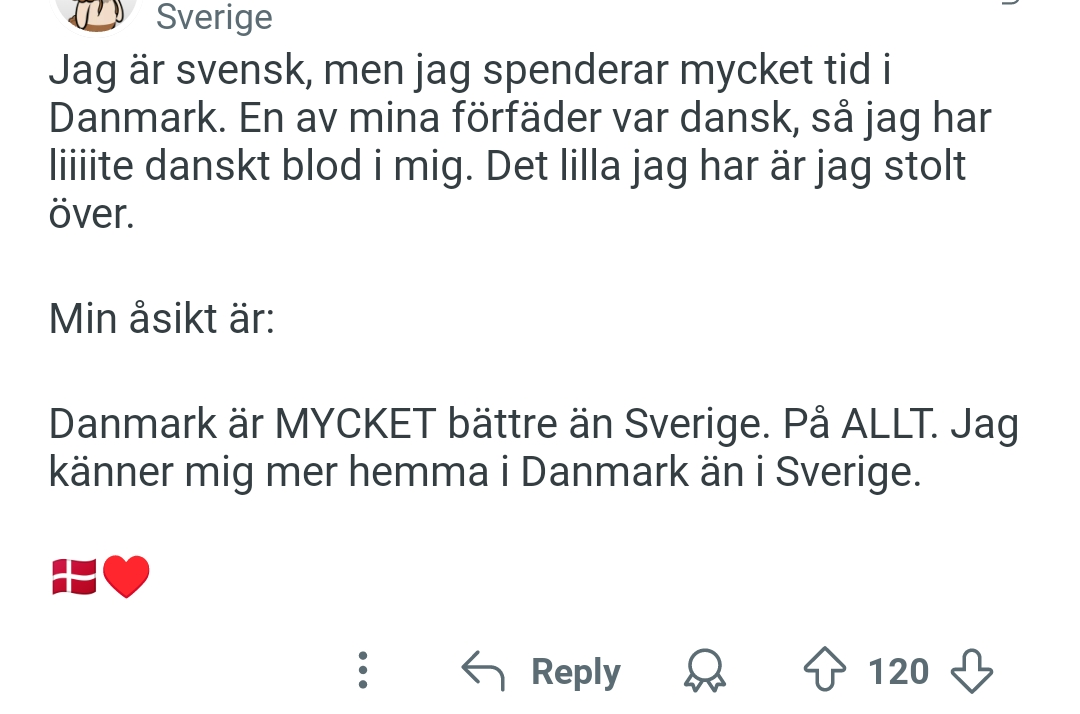
Task: Downvote the post with the down arrow
Action: tap(971, 672)
